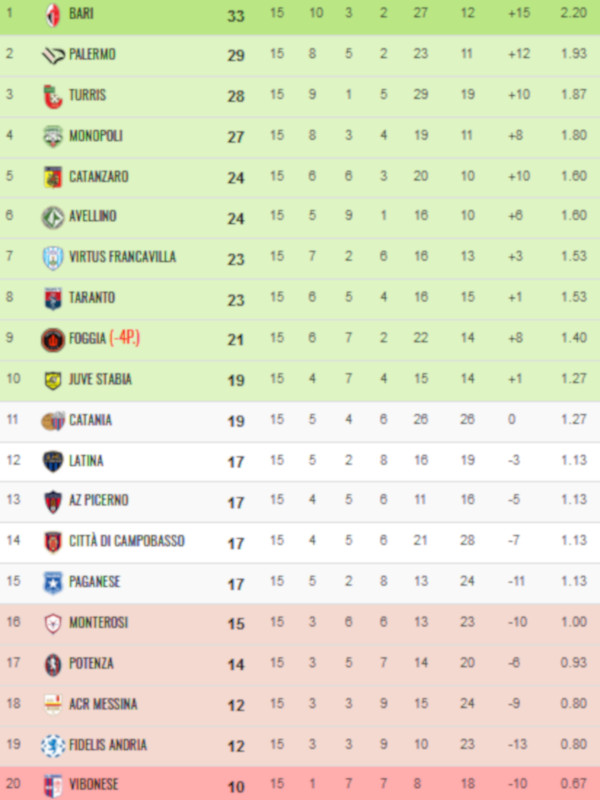This screenshot has height=800, width=600.
Task: Click the Avellino team logo
Action: (x=53, y=217)
